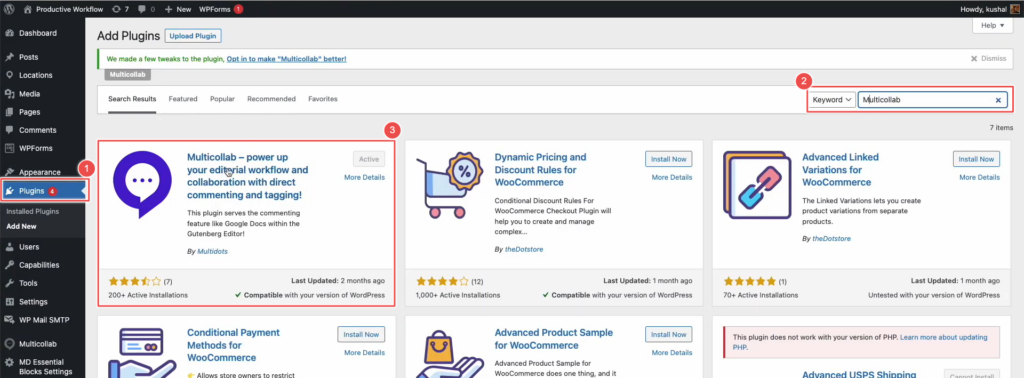Select the Plugins sidebar menu
Viewport: 1024px width, 378px height.
(42, 191)
